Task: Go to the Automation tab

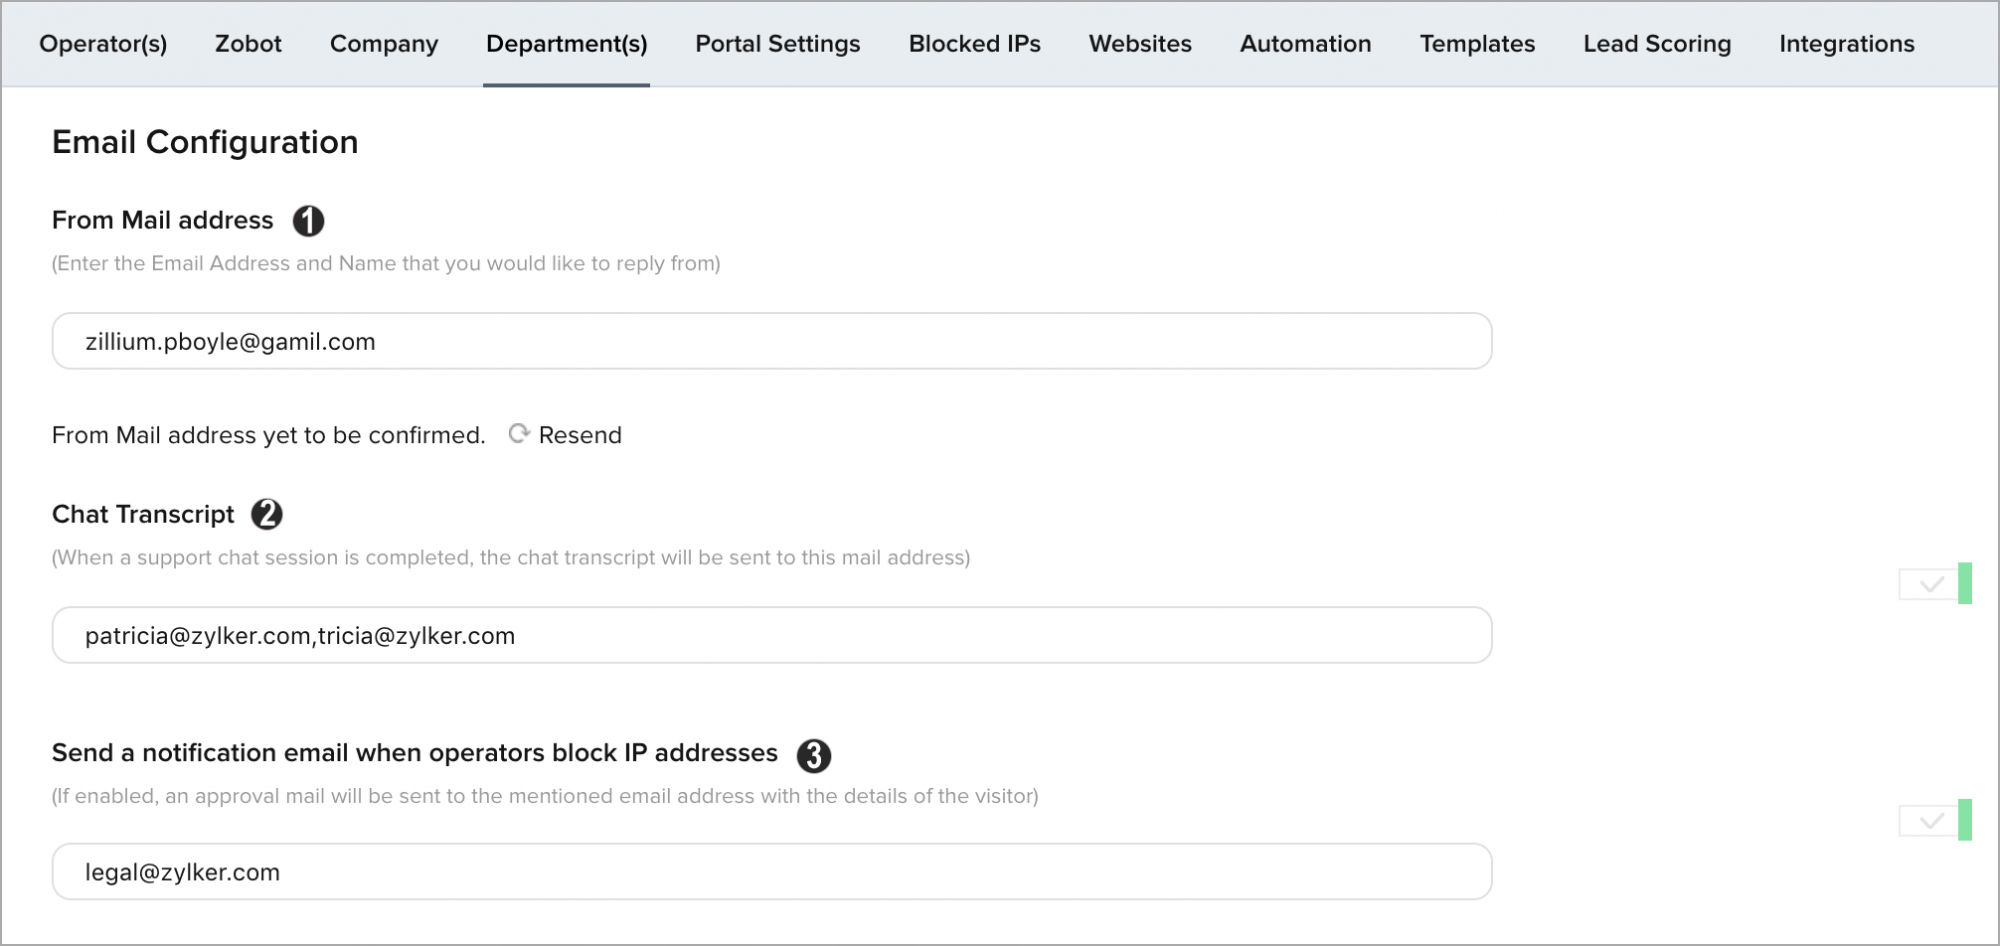Action: (x=1305, y=44)
